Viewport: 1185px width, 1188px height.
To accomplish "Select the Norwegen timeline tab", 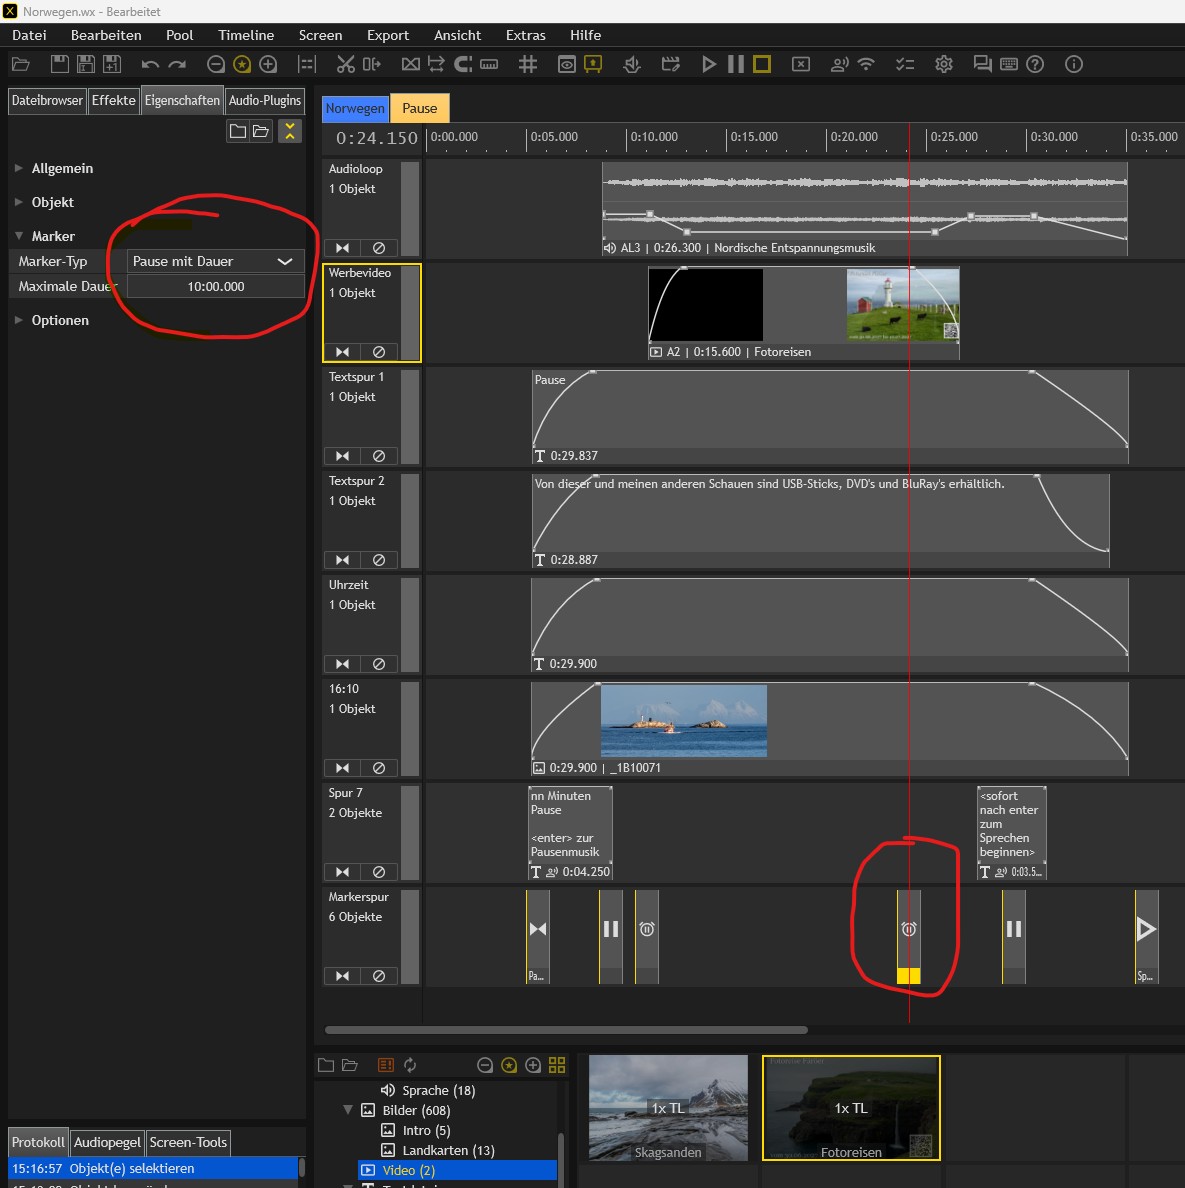I will coord(355,108).
